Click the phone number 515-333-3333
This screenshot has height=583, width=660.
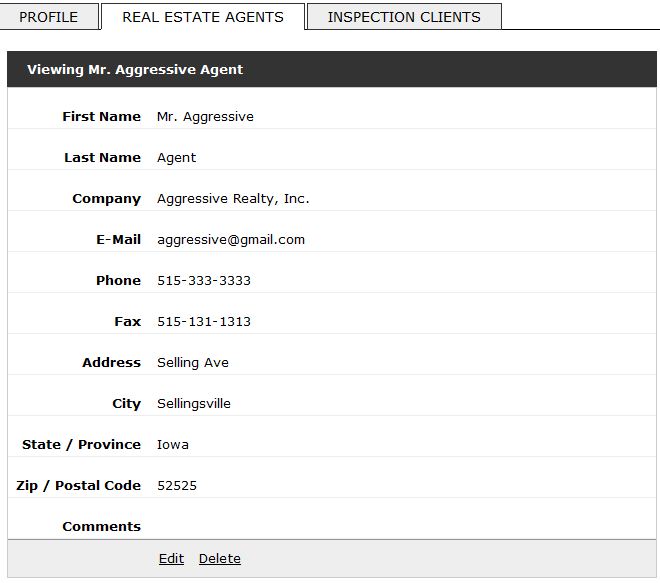click(204, 280)
